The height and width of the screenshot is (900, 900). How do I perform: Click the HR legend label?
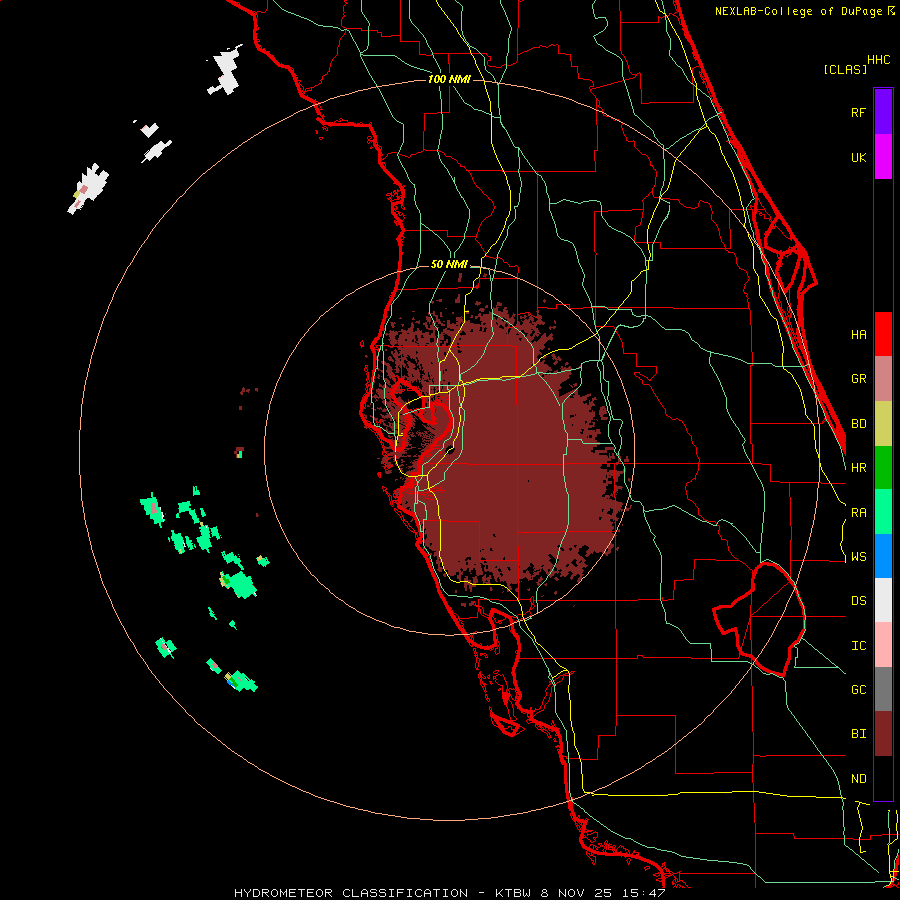(x=858, y=468)
